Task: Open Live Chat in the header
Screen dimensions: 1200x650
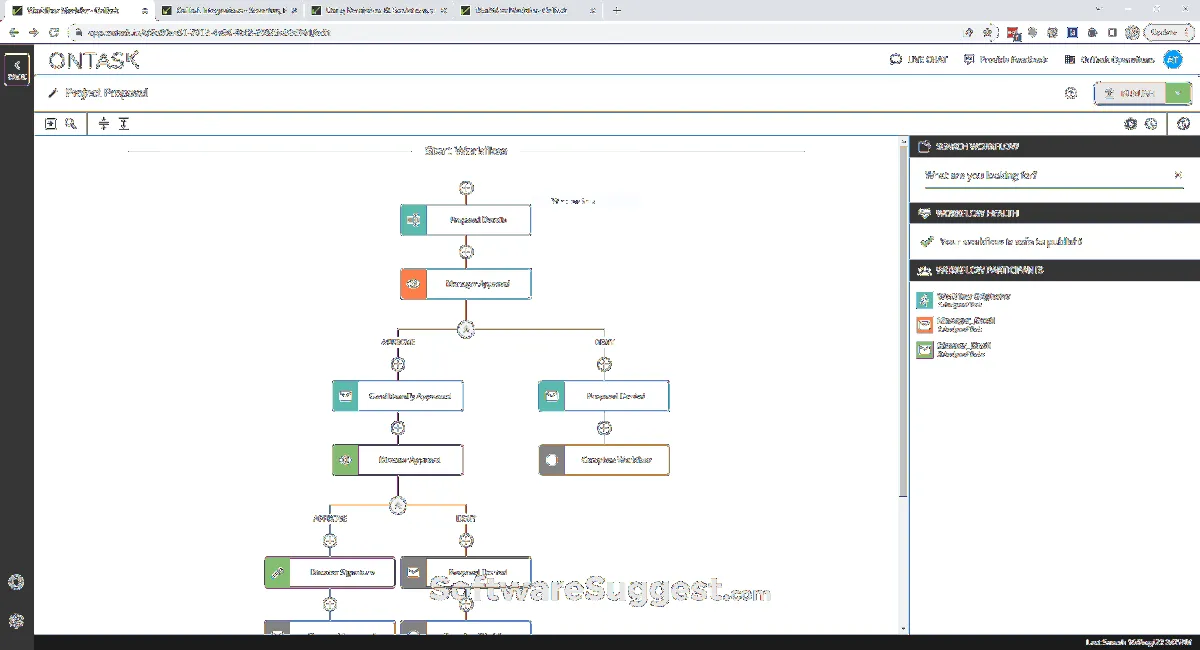Action: tap(919, 60)
